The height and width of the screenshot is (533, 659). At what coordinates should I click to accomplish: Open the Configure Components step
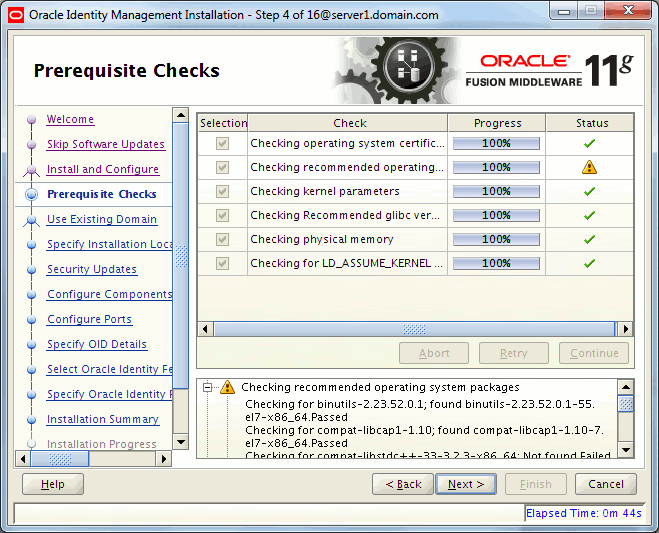tap(110, 294)
